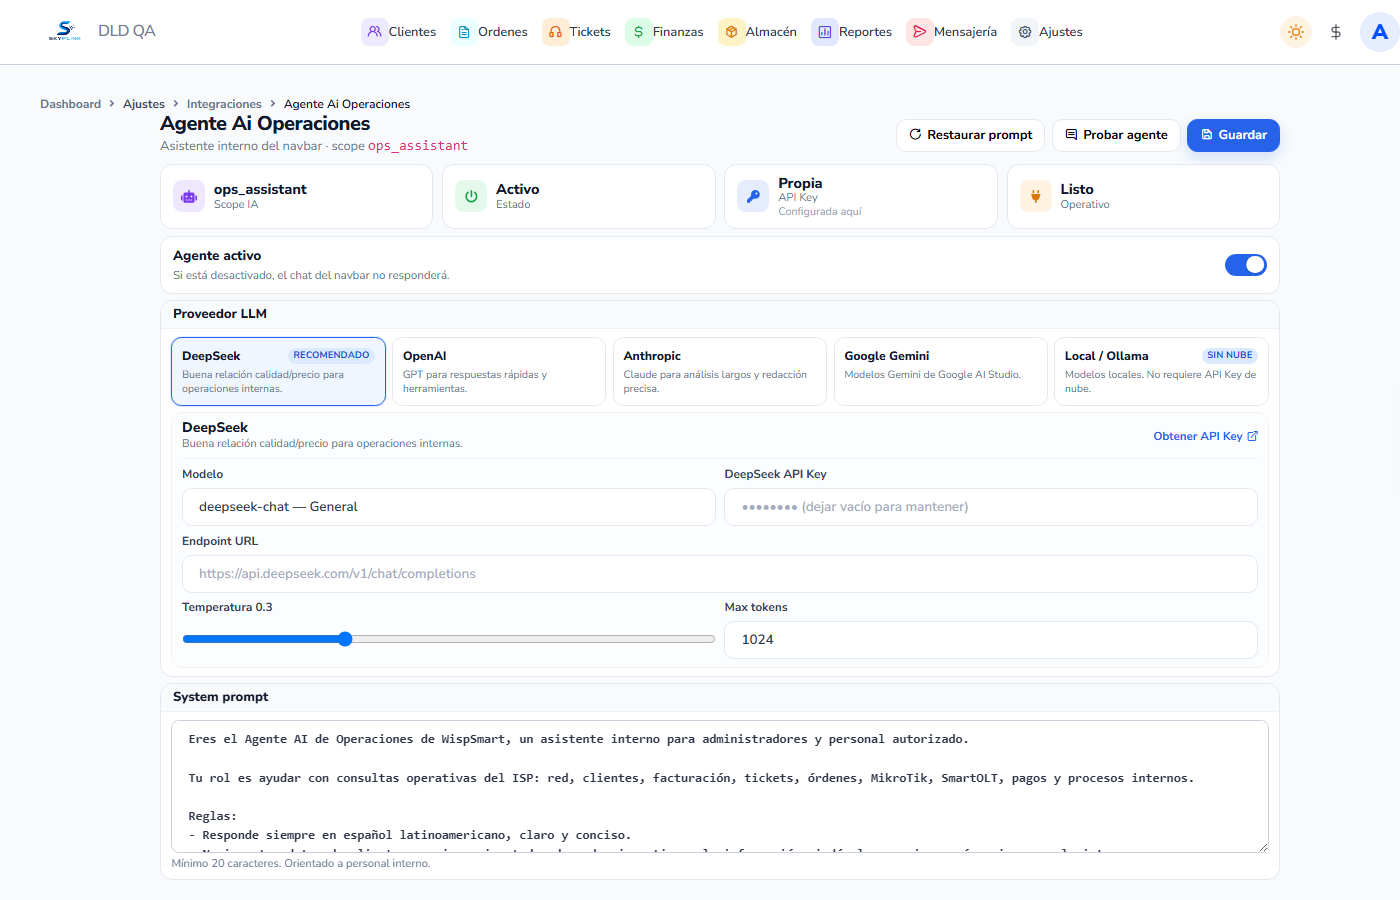Go to Dashboard breadcrumb
Viewport: 1400px width, 900px height.
(x=70, y=104)
